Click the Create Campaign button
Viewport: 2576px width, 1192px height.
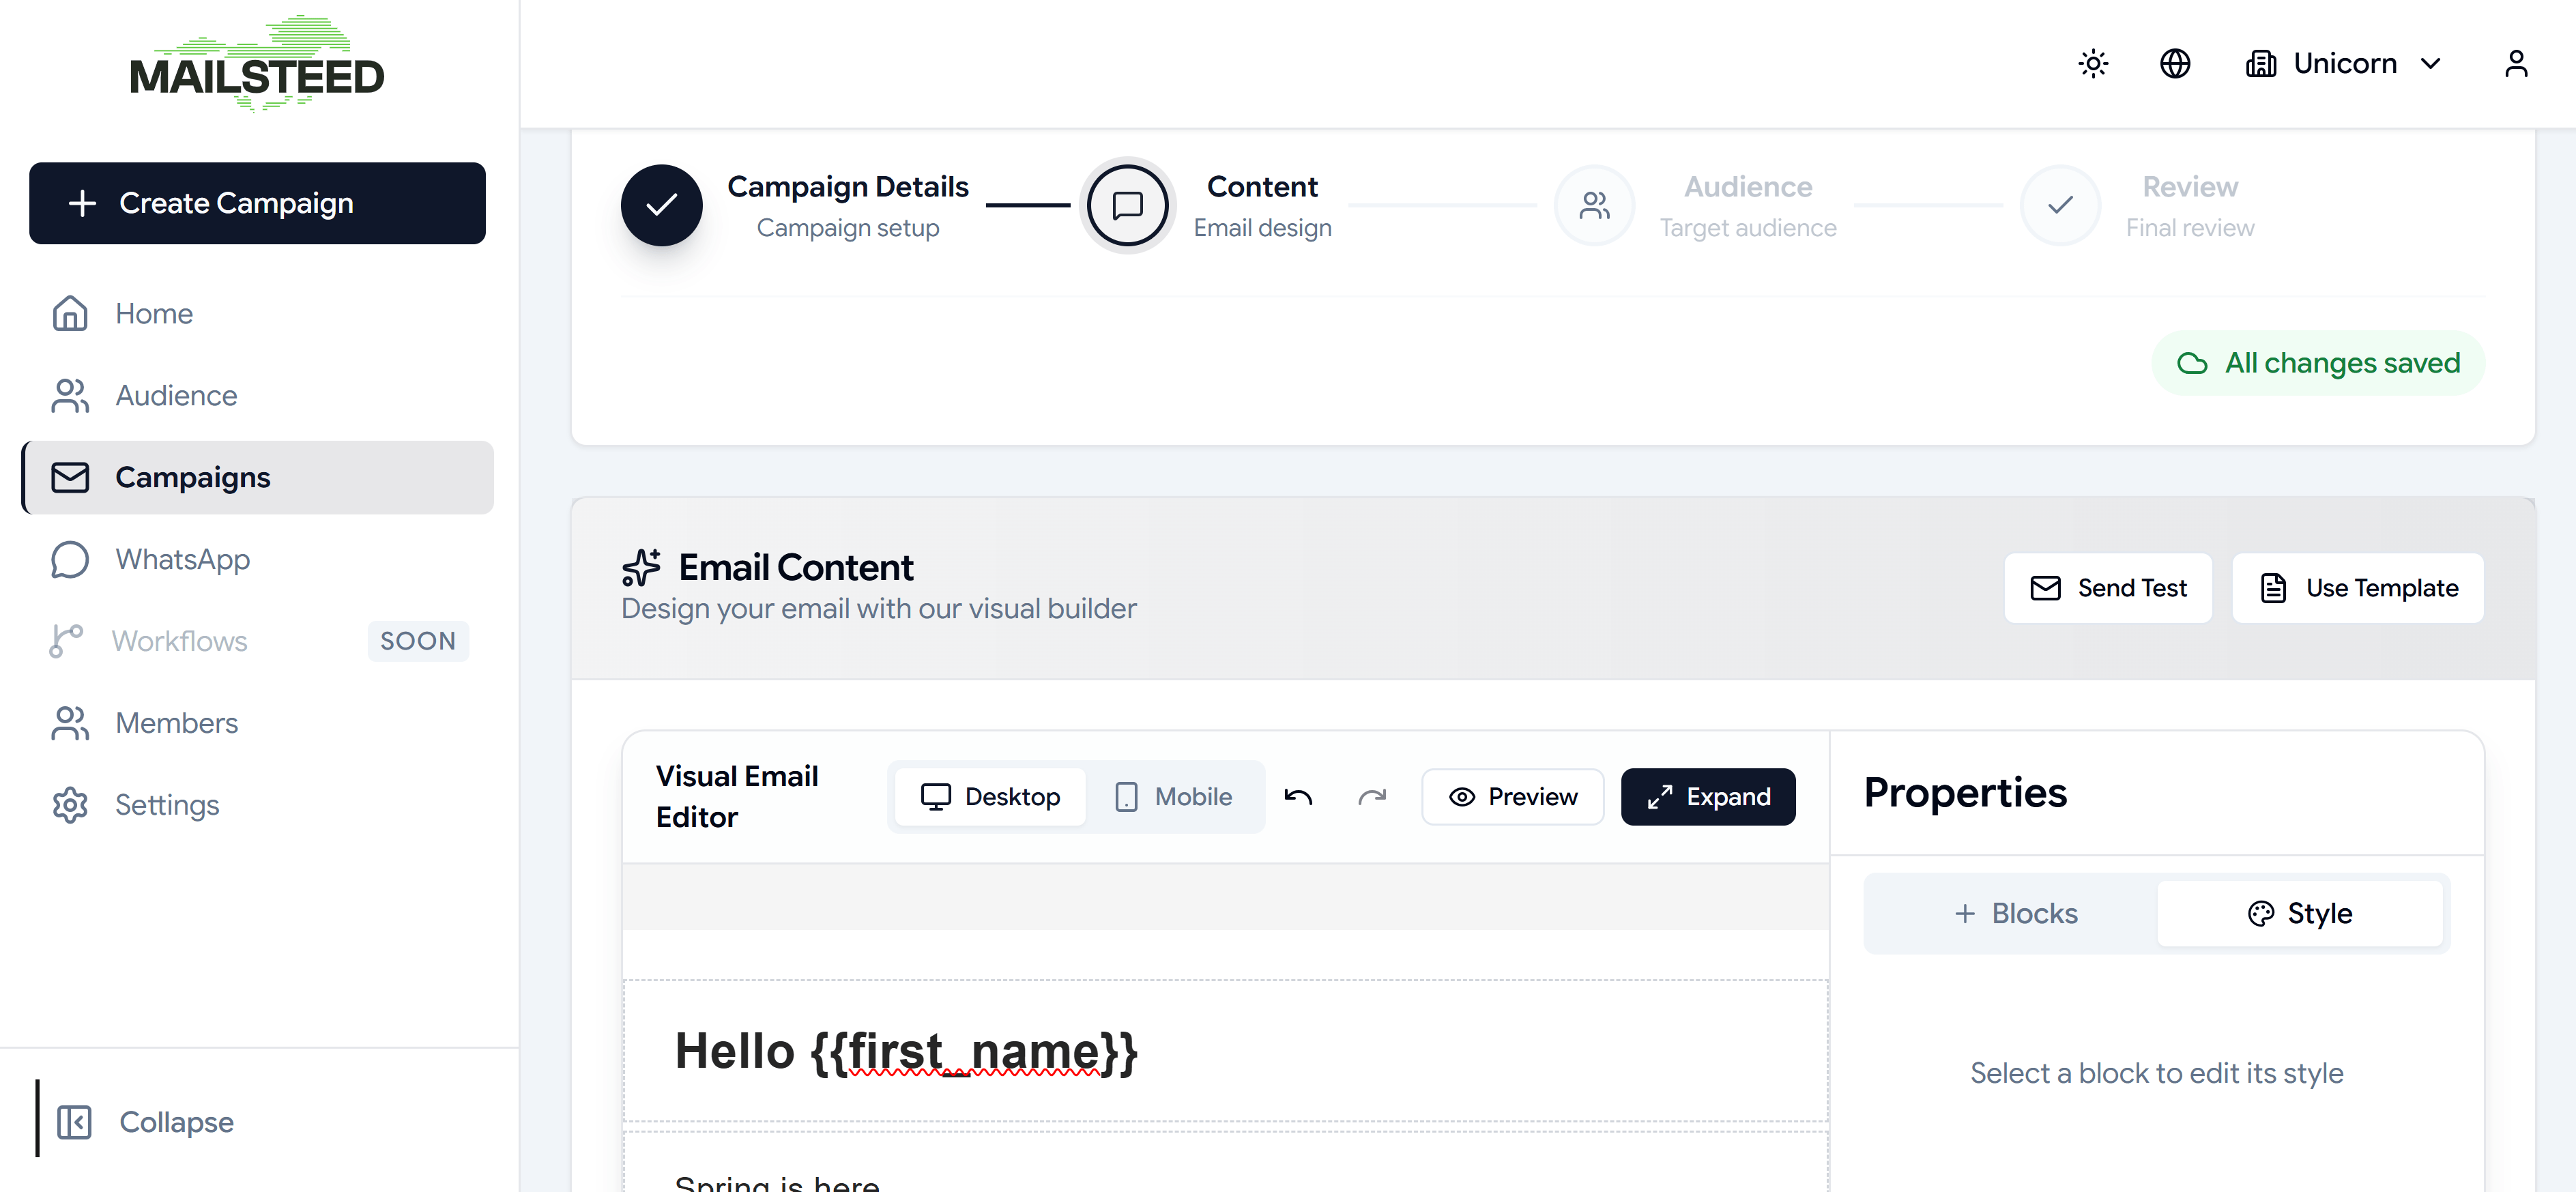(x=257, y=203)
